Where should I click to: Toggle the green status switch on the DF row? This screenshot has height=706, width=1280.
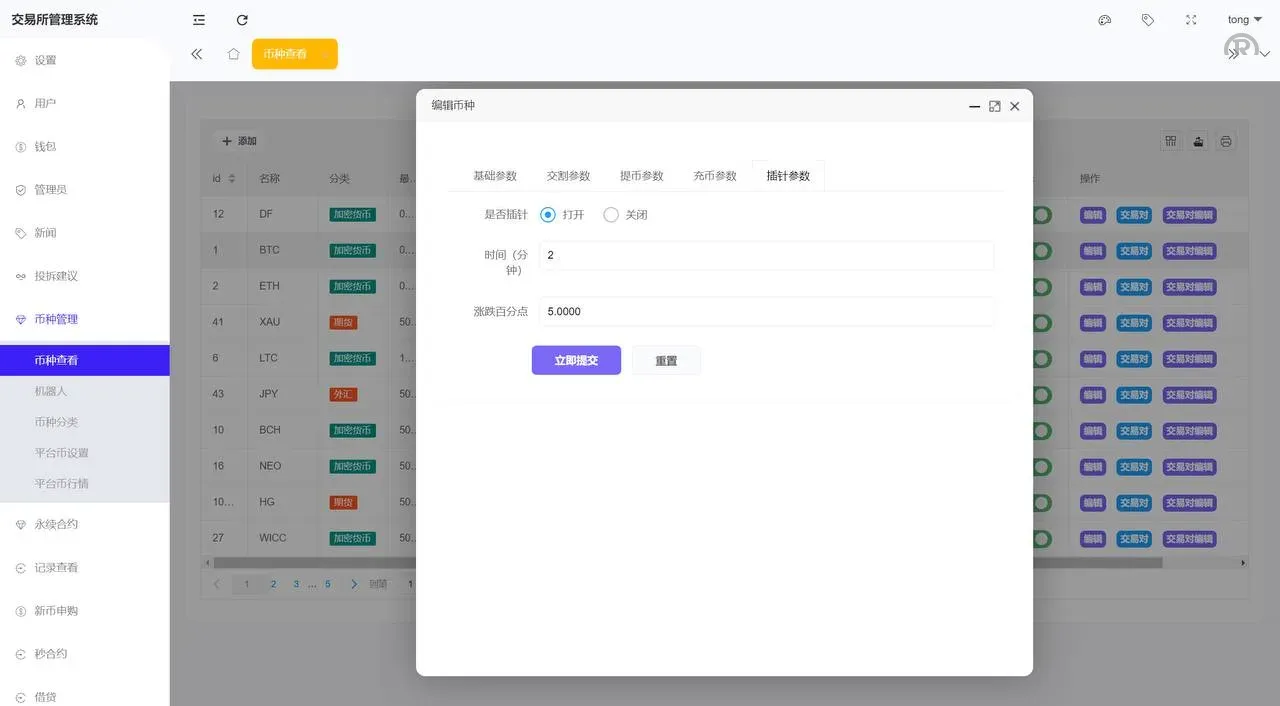1040,214
